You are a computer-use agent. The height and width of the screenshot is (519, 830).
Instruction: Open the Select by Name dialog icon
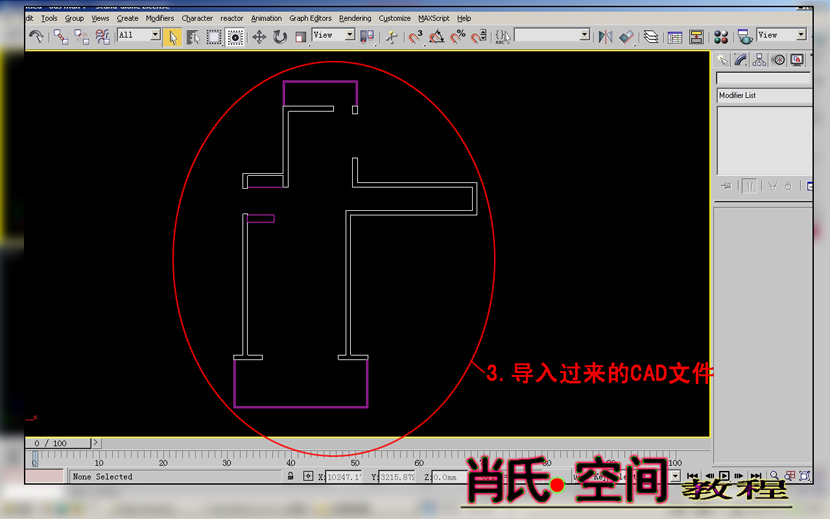click(193, 37)
